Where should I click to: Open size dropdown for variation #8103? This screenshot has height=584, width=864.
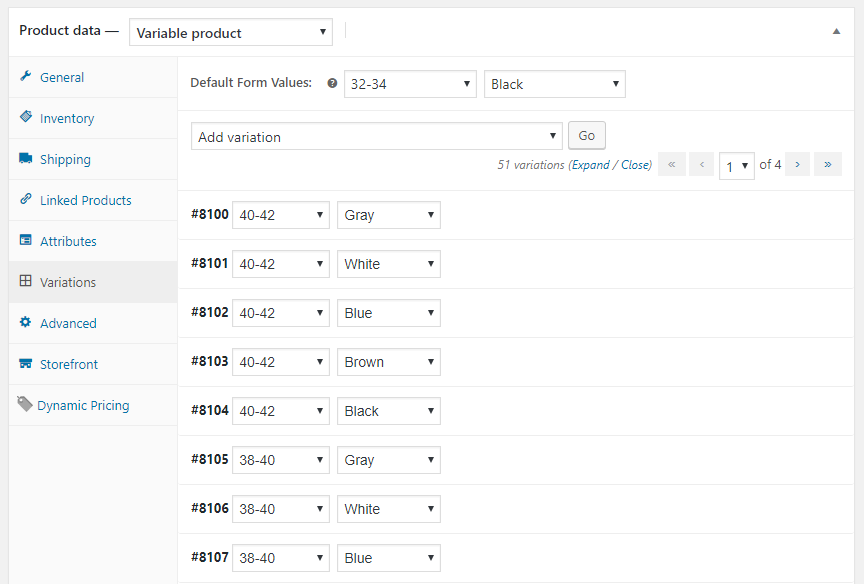pyautogui.click(x=281, y=362)
